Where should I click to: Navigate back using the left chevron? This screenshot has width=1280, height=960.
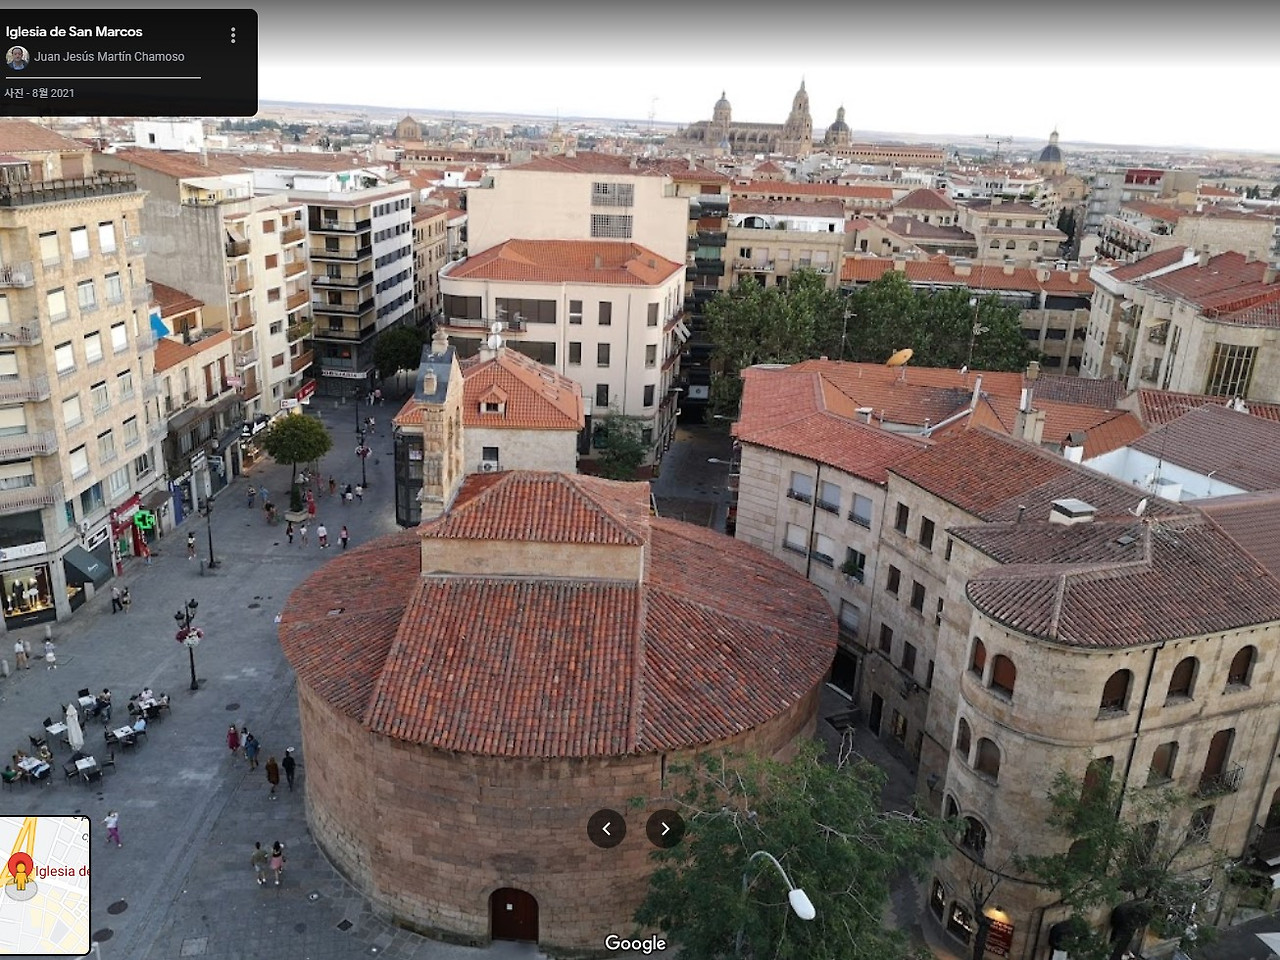[607, 828]
